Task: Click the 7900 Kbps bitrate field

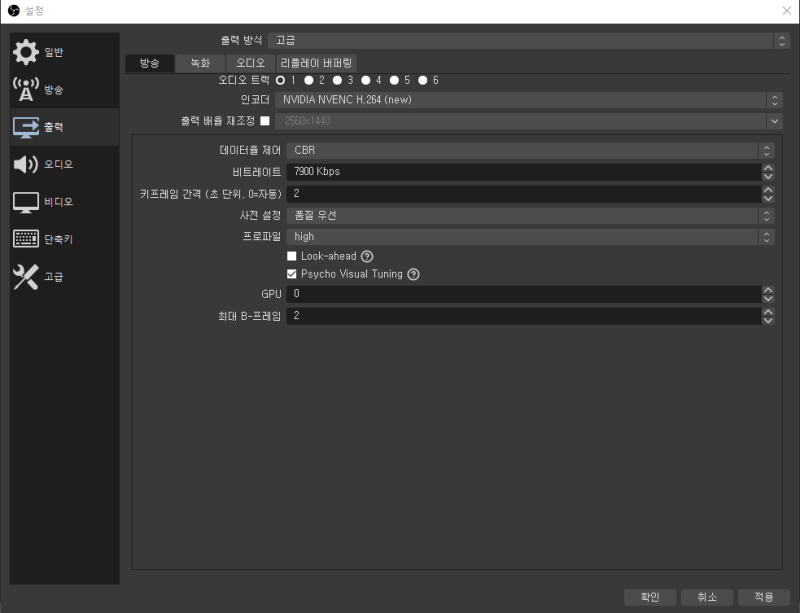Action: [x=520, y=172]
